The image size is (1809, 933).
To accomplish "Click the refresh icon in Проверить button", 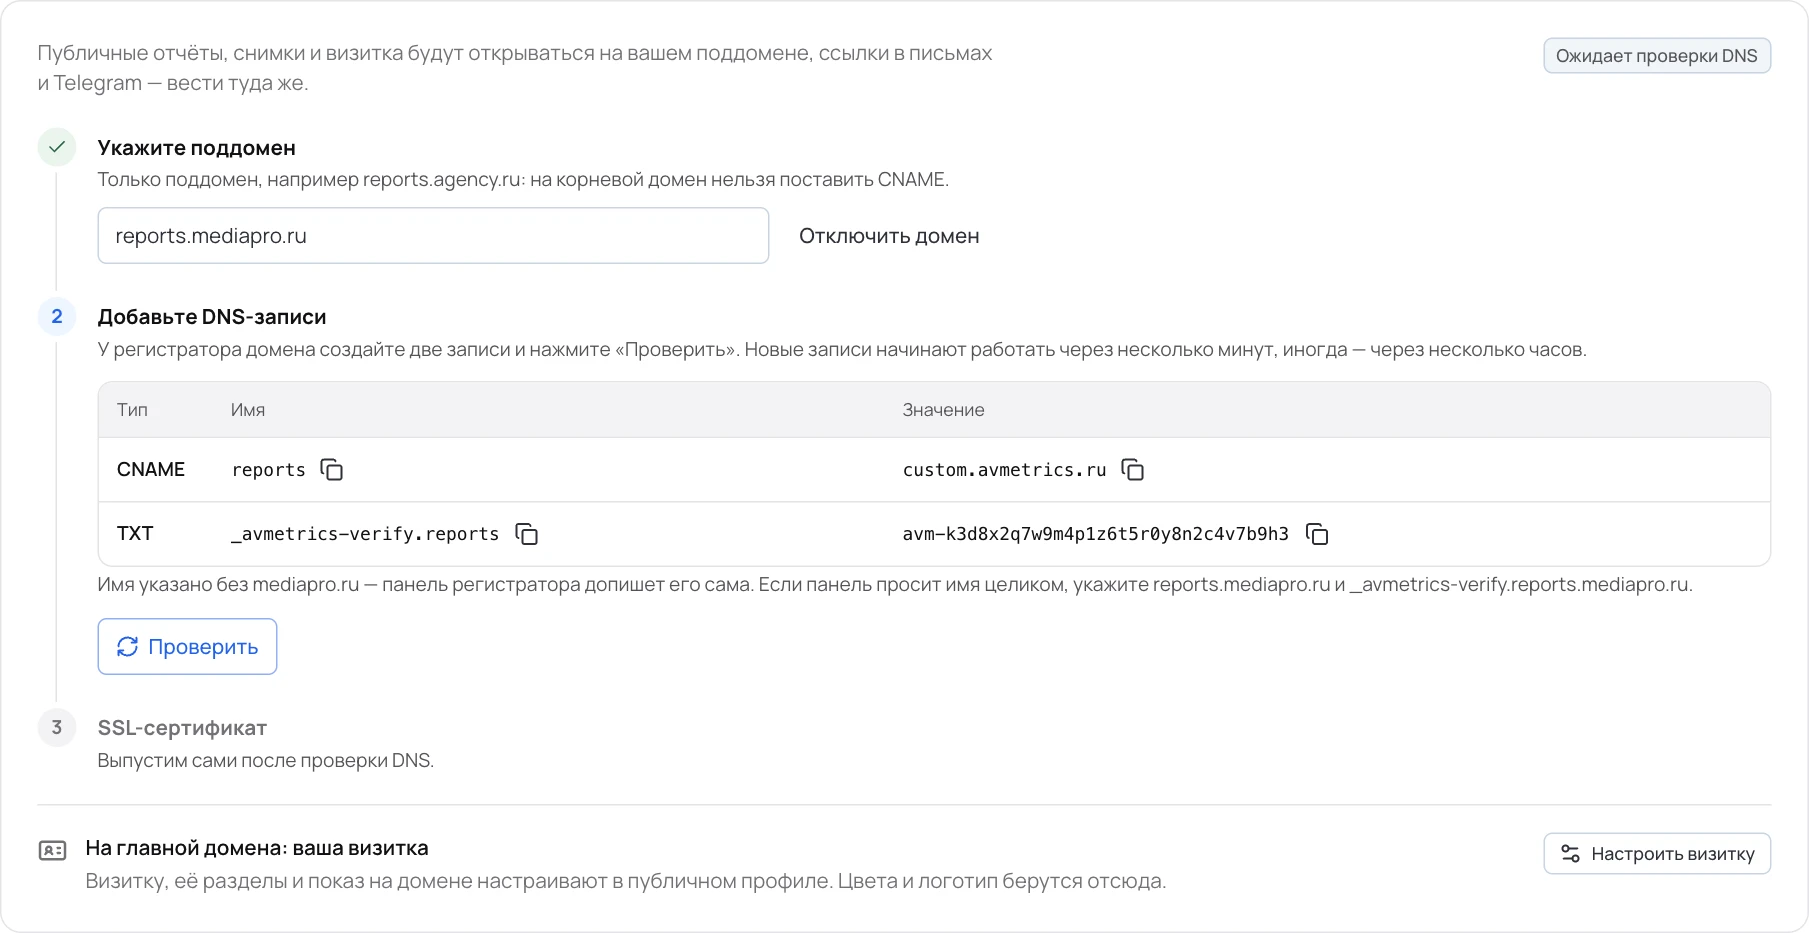I will [x=127, y=647].
